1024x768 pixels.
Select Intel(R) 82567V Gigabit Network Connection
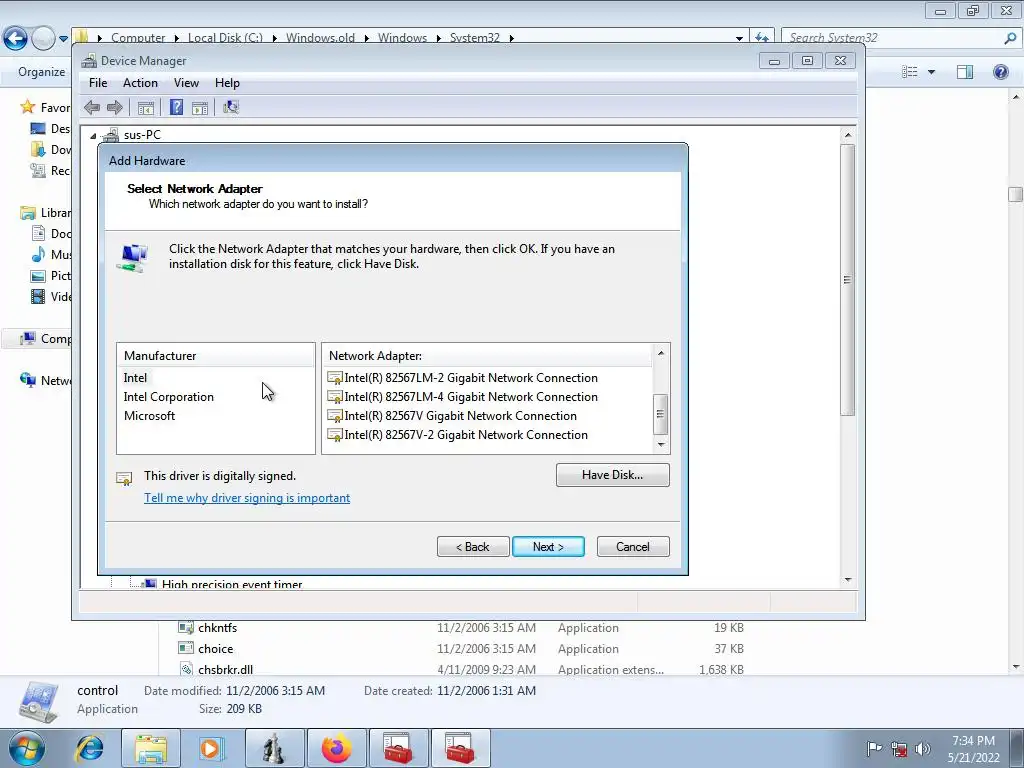point(453,415)
